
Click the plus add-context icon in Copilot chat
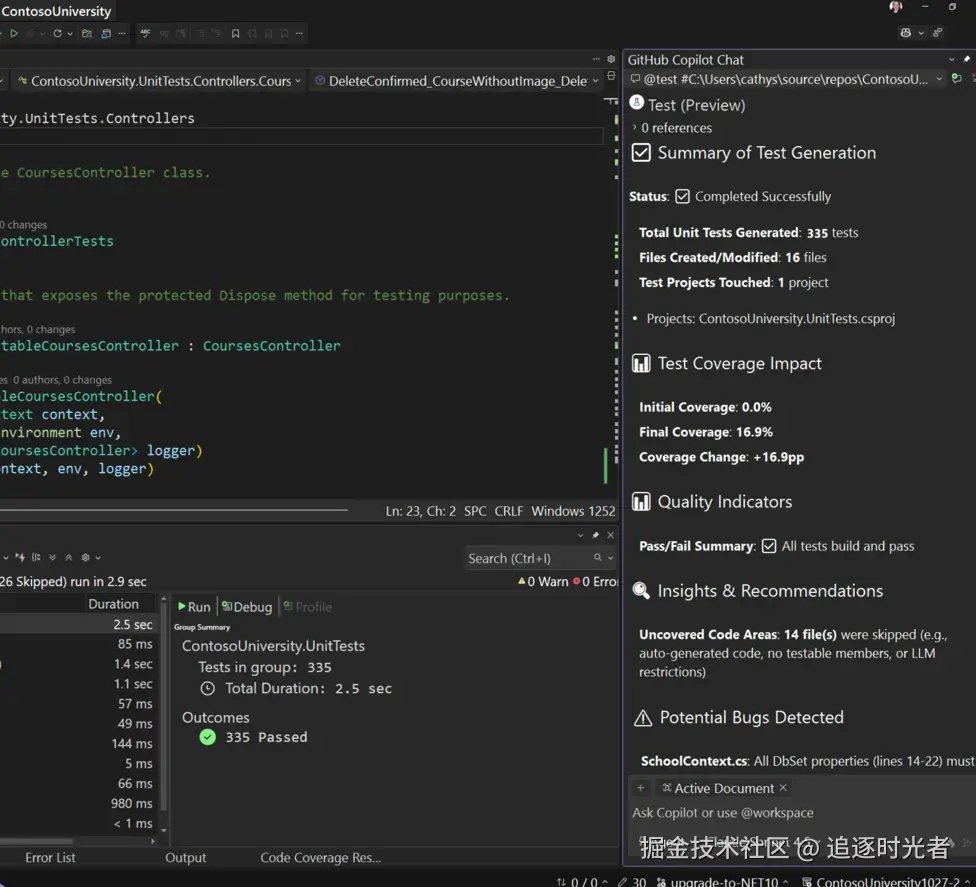pos(640,788)
